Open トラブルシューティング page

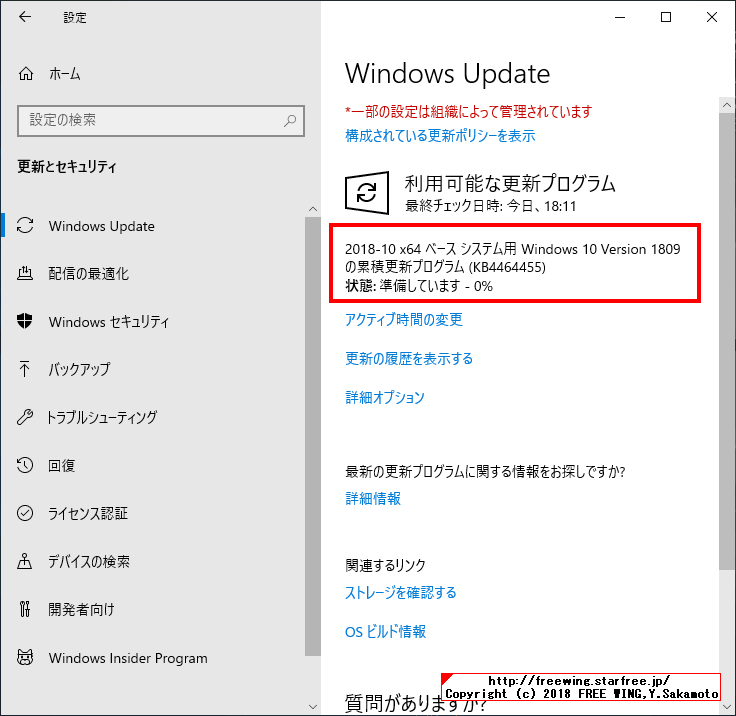tap(102, 417)
